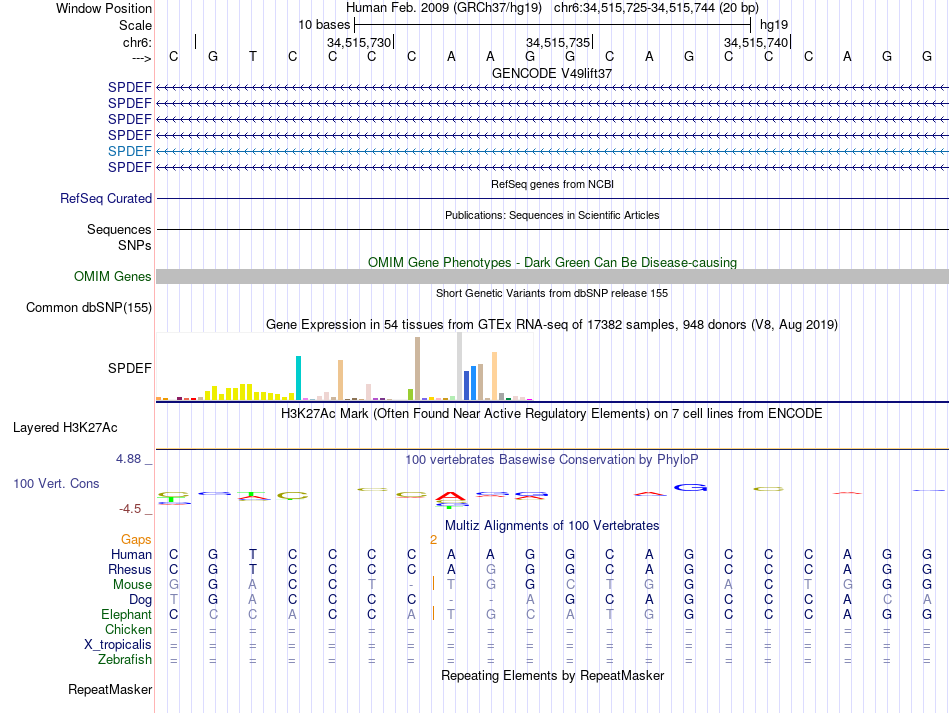Click the -4.5 conservation axis minimum
The height and width of the screenshot is (713, 950).
(130, 509)
